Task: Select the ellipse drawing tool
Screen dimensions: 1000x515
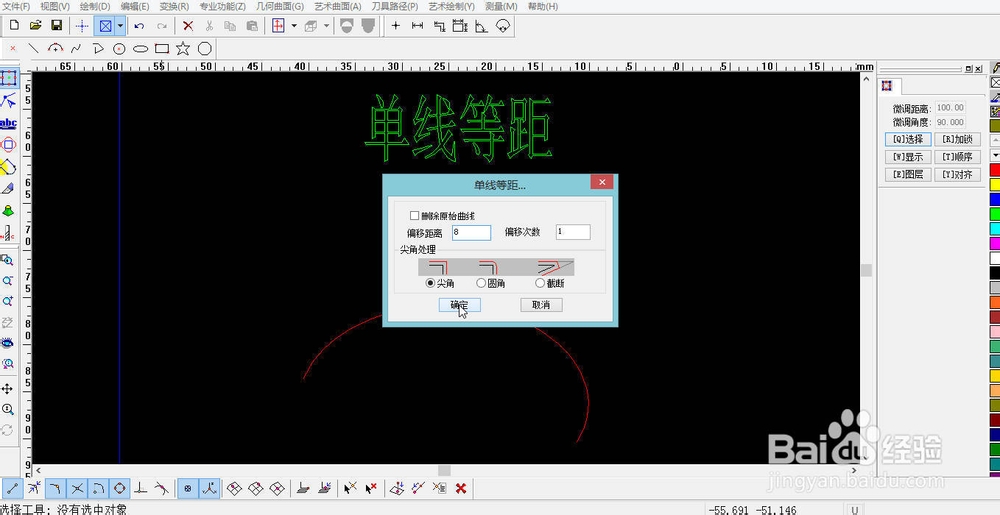Action: (x=140, y=48)
